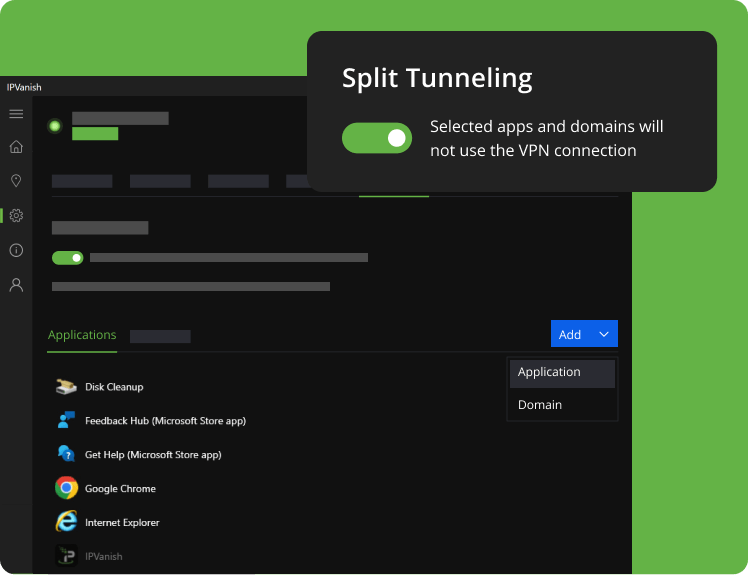Toggle the small green switch in settings
This screenshot has height=575, width=748.
click(x=68, y=258)
